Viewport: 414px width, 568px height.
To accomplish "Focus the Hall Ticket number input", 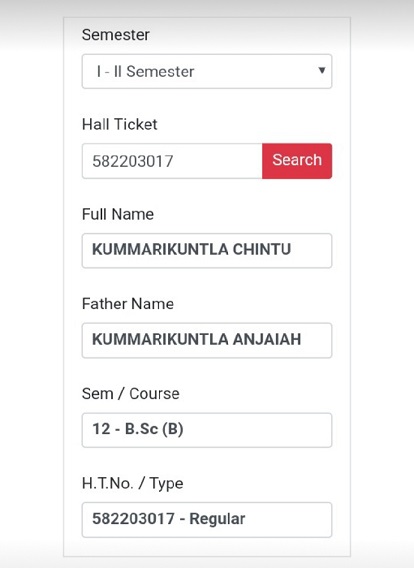I will click(172, 161).
